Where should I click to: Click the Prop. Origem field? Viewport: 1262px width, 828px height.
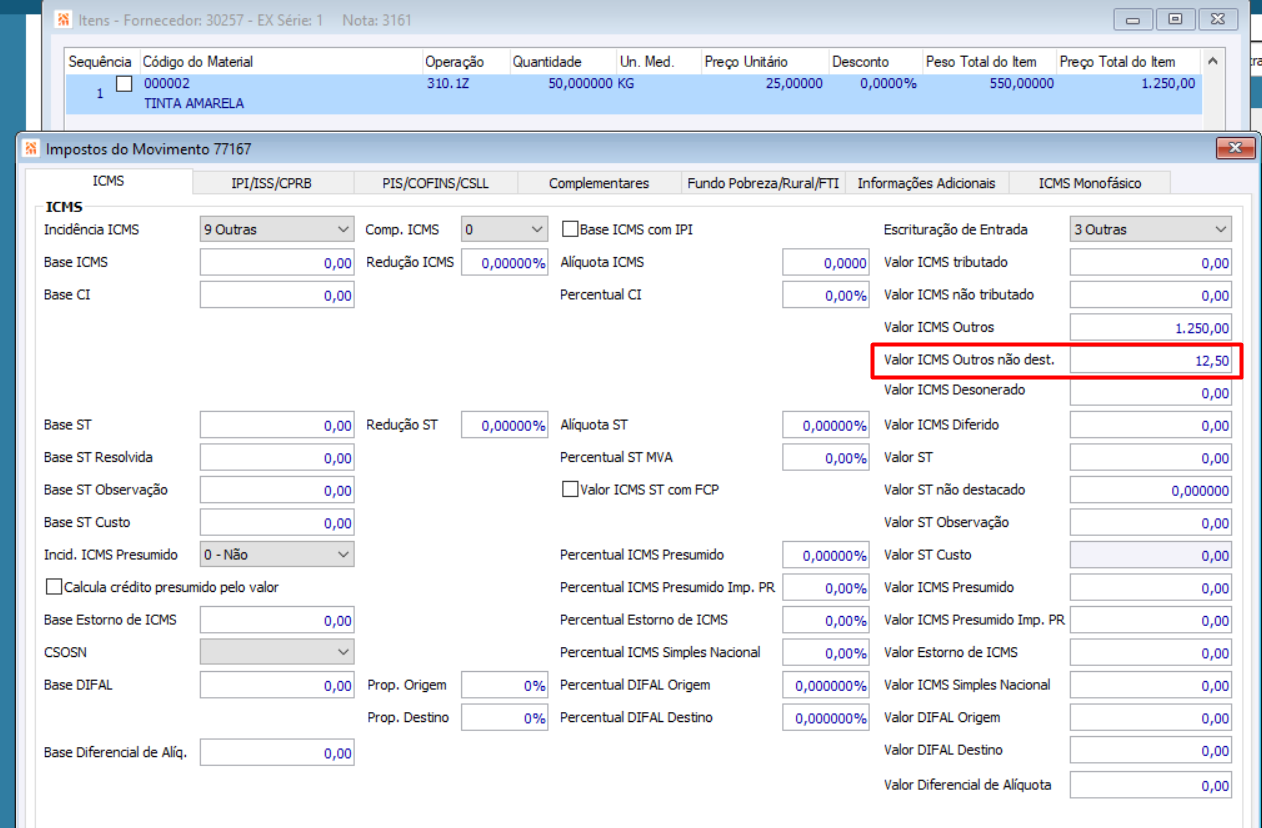(504, 685)
